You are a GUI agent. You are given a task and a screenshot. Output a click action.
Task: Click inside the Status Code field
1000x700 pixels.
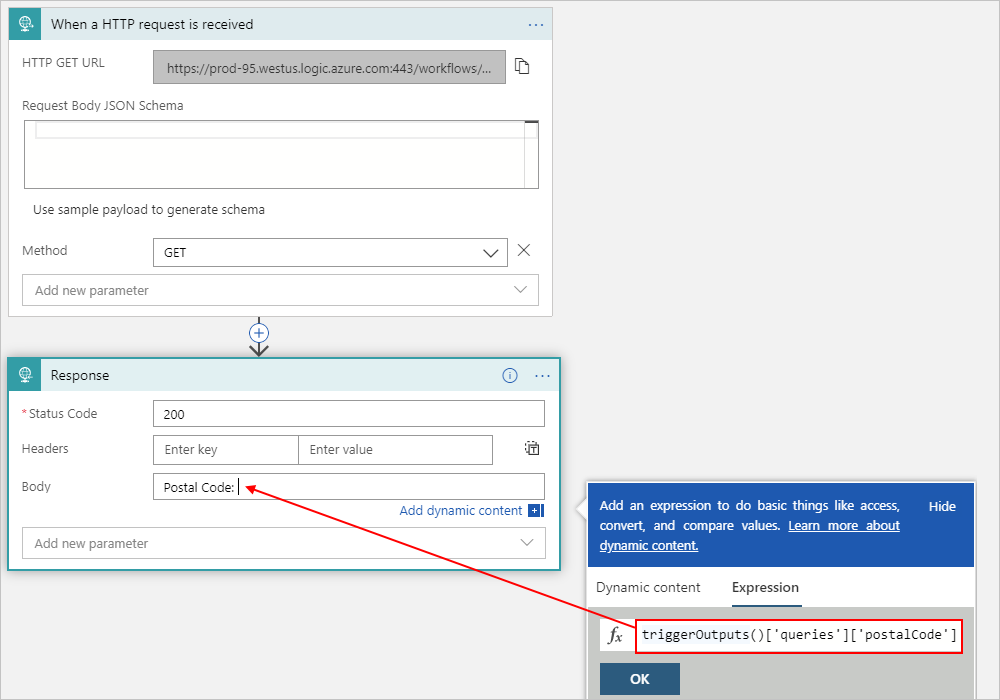[349, 413]
